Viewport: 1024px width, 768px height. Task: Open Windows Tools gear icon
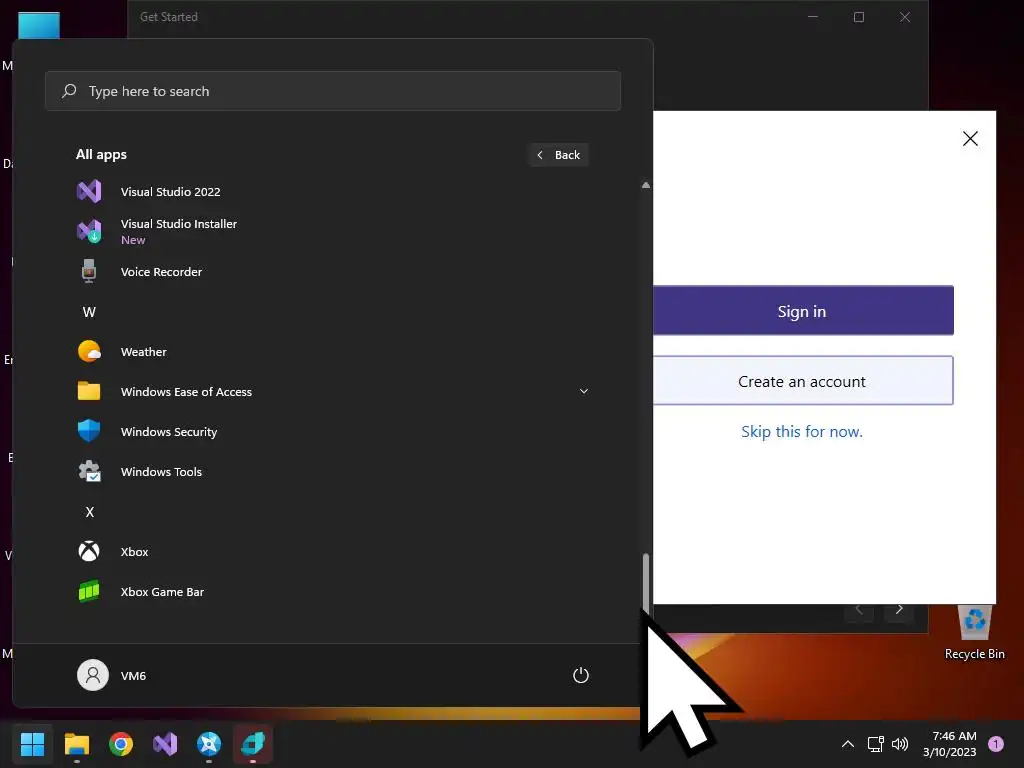pyautogui.click(x=89, y=471)
